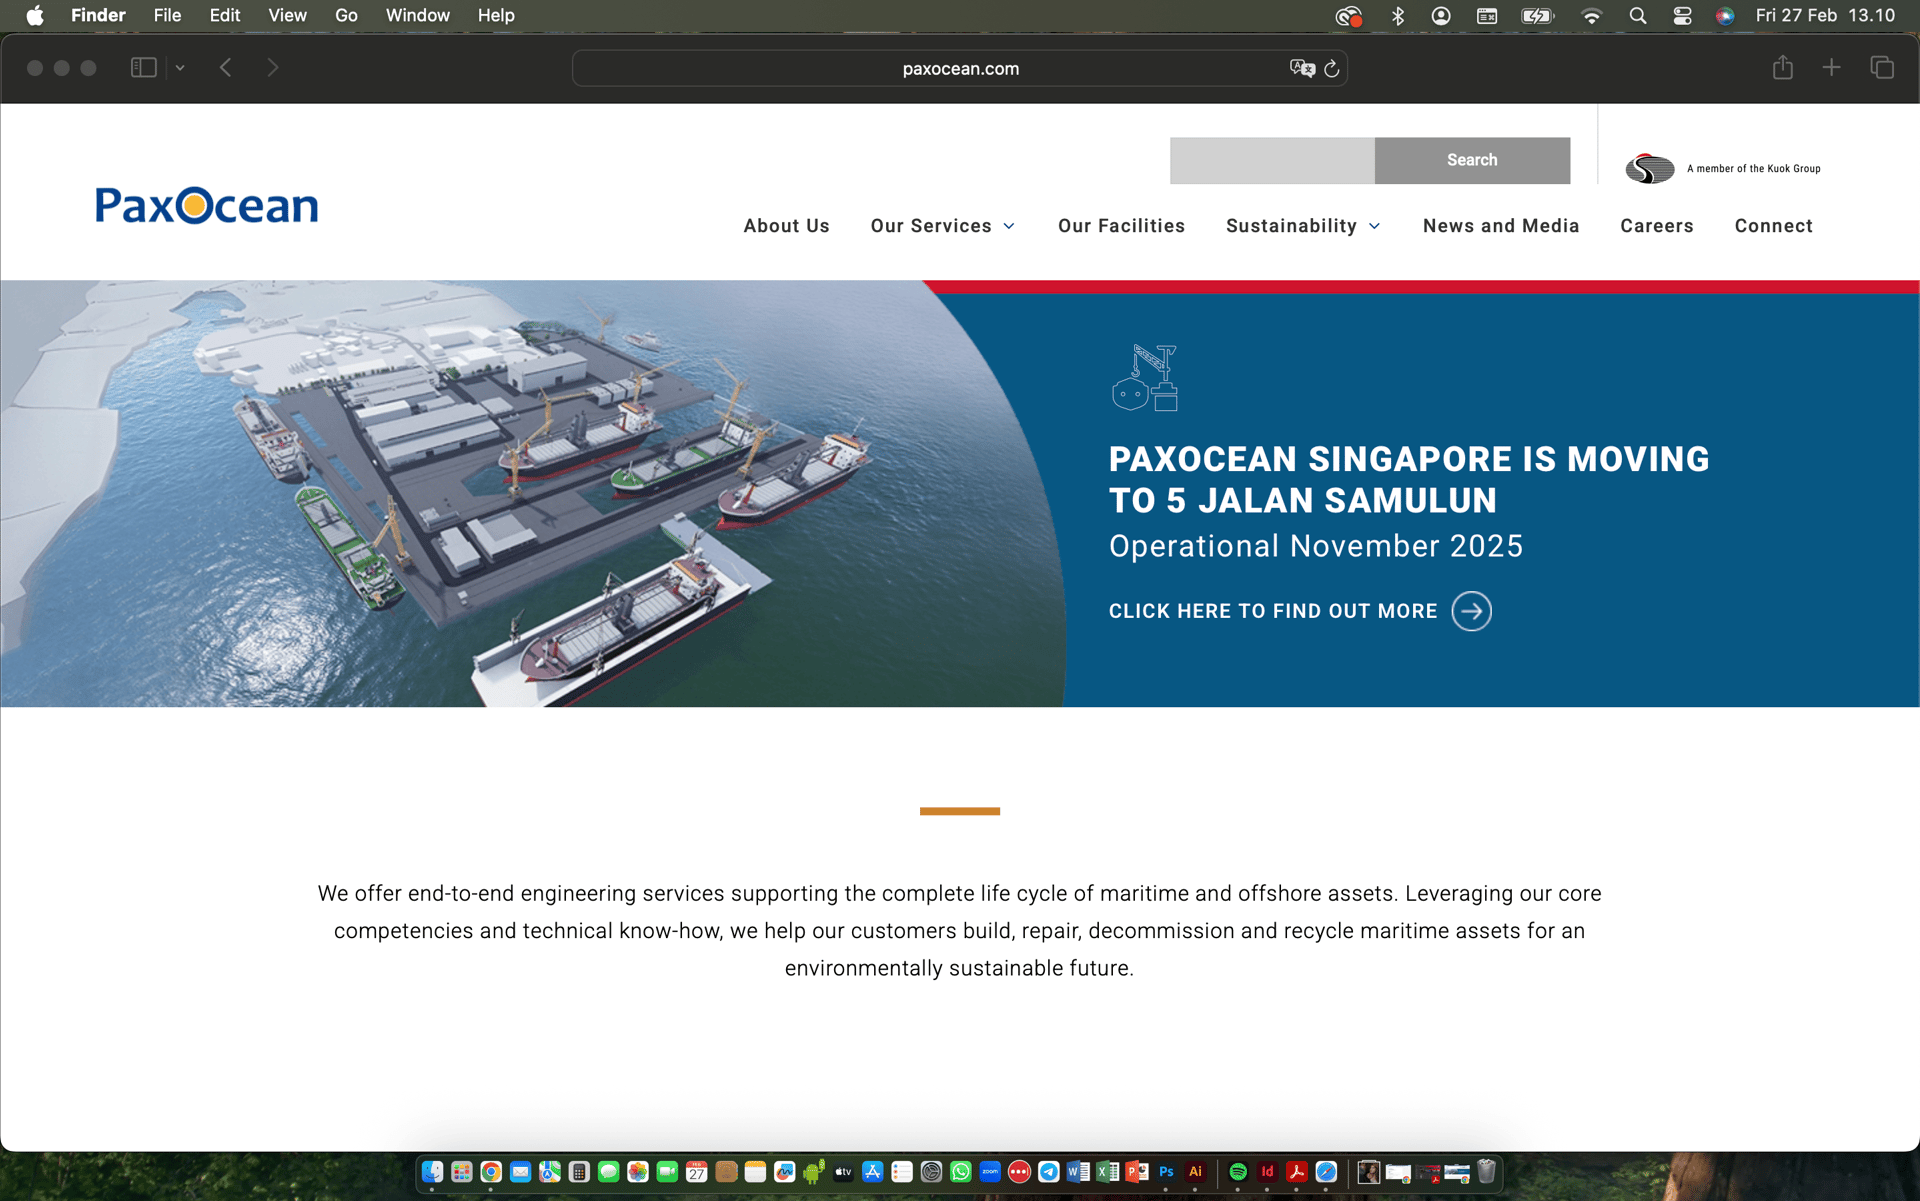Go back with the Safari back arrow
This screenshot has height=1201, width=1920.
pos(226,68)
